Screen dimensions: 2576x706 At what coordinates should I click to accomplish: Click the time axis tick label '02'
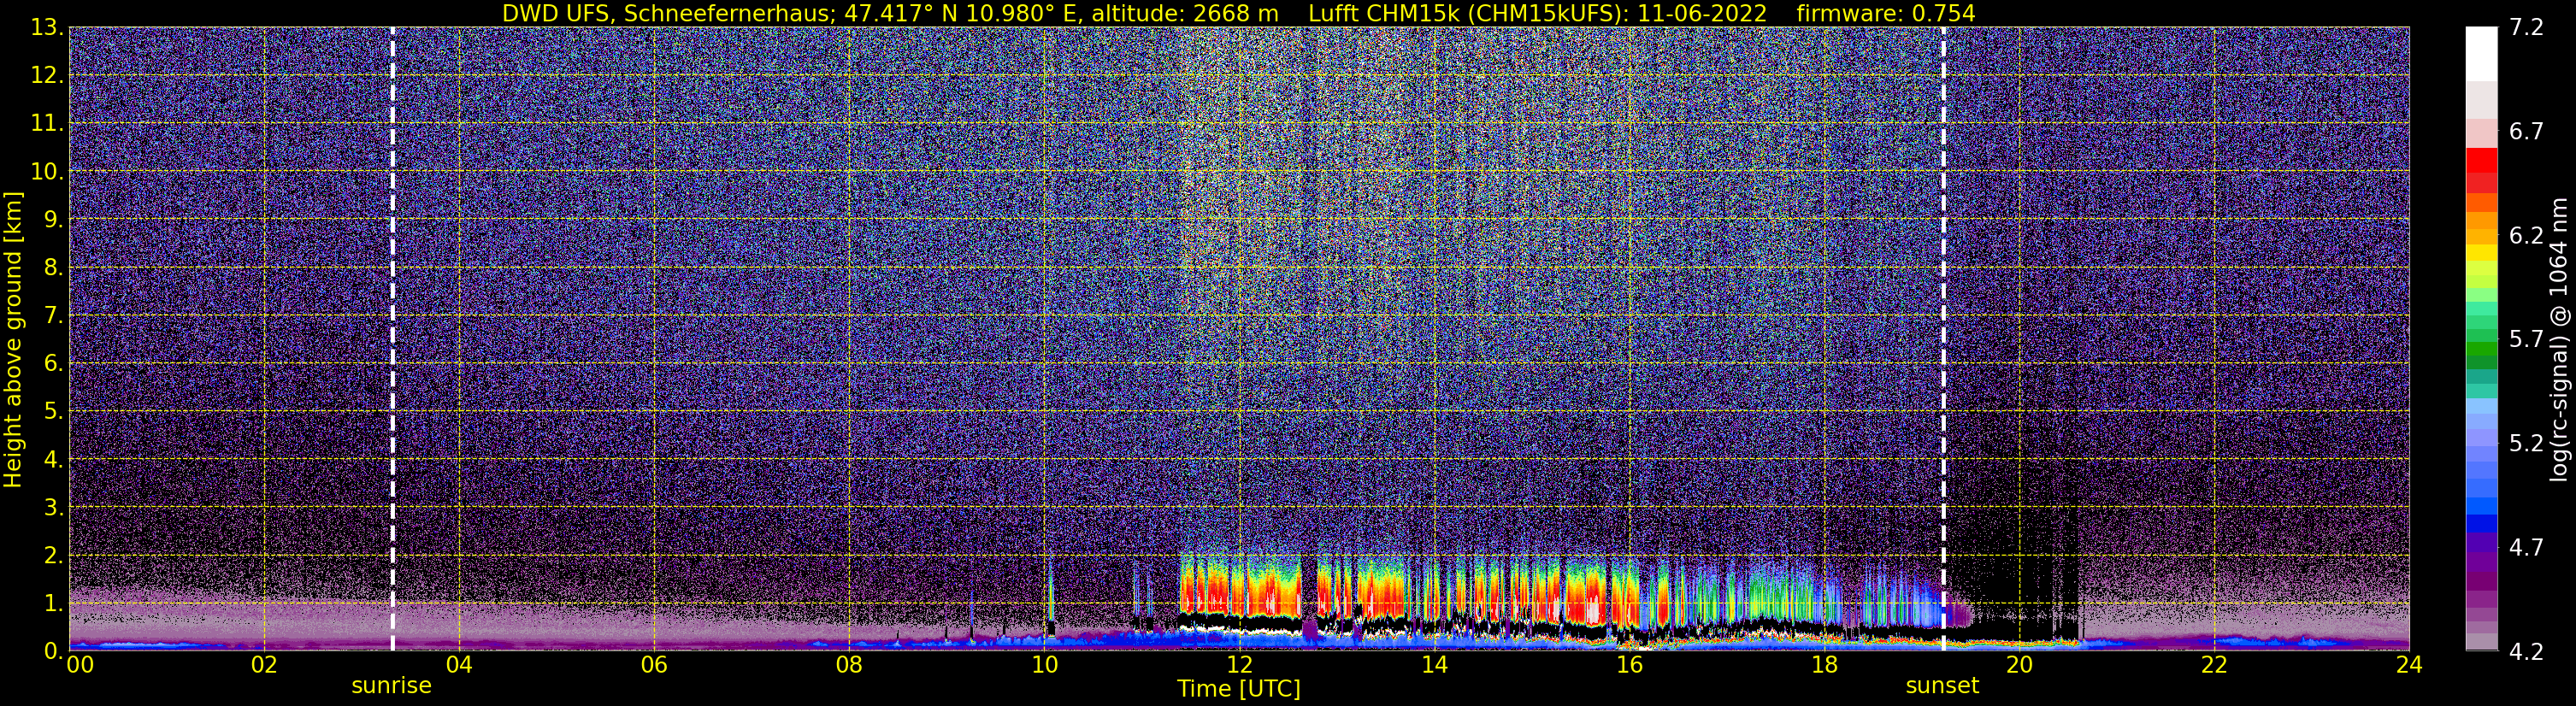264,666
